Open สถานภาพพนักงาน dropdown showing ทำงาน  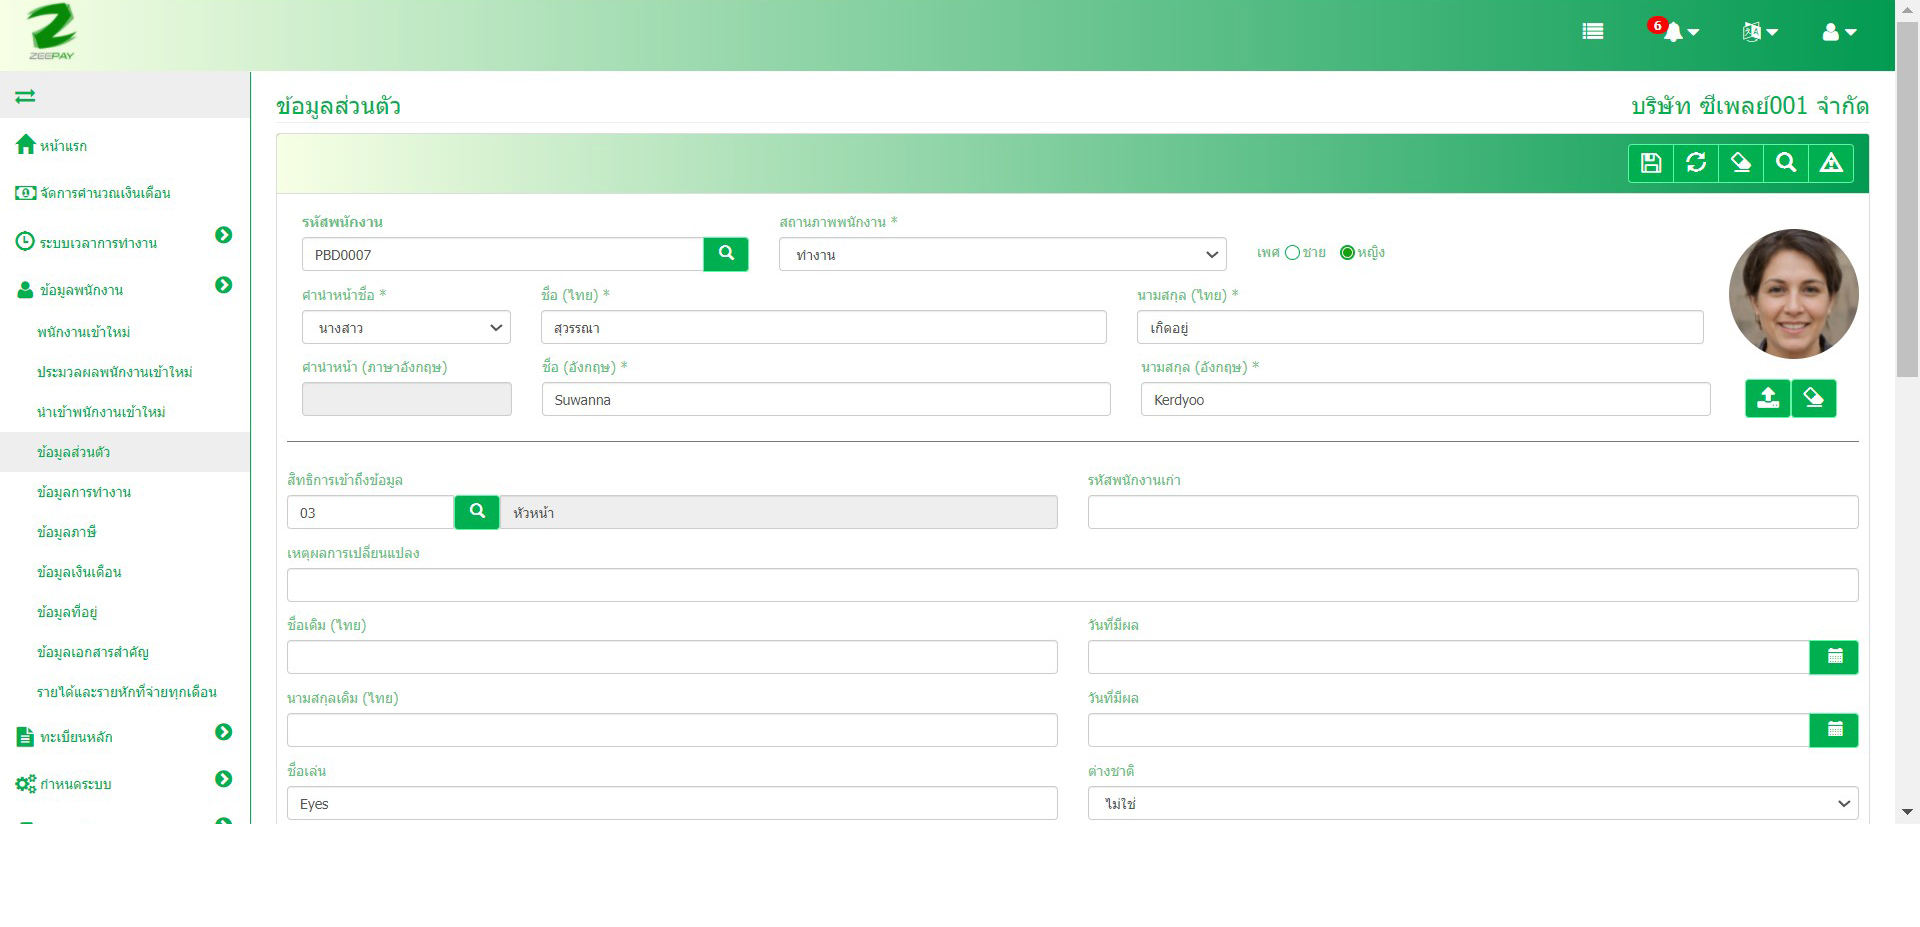pyautogui.click(x=1002, y=254)
